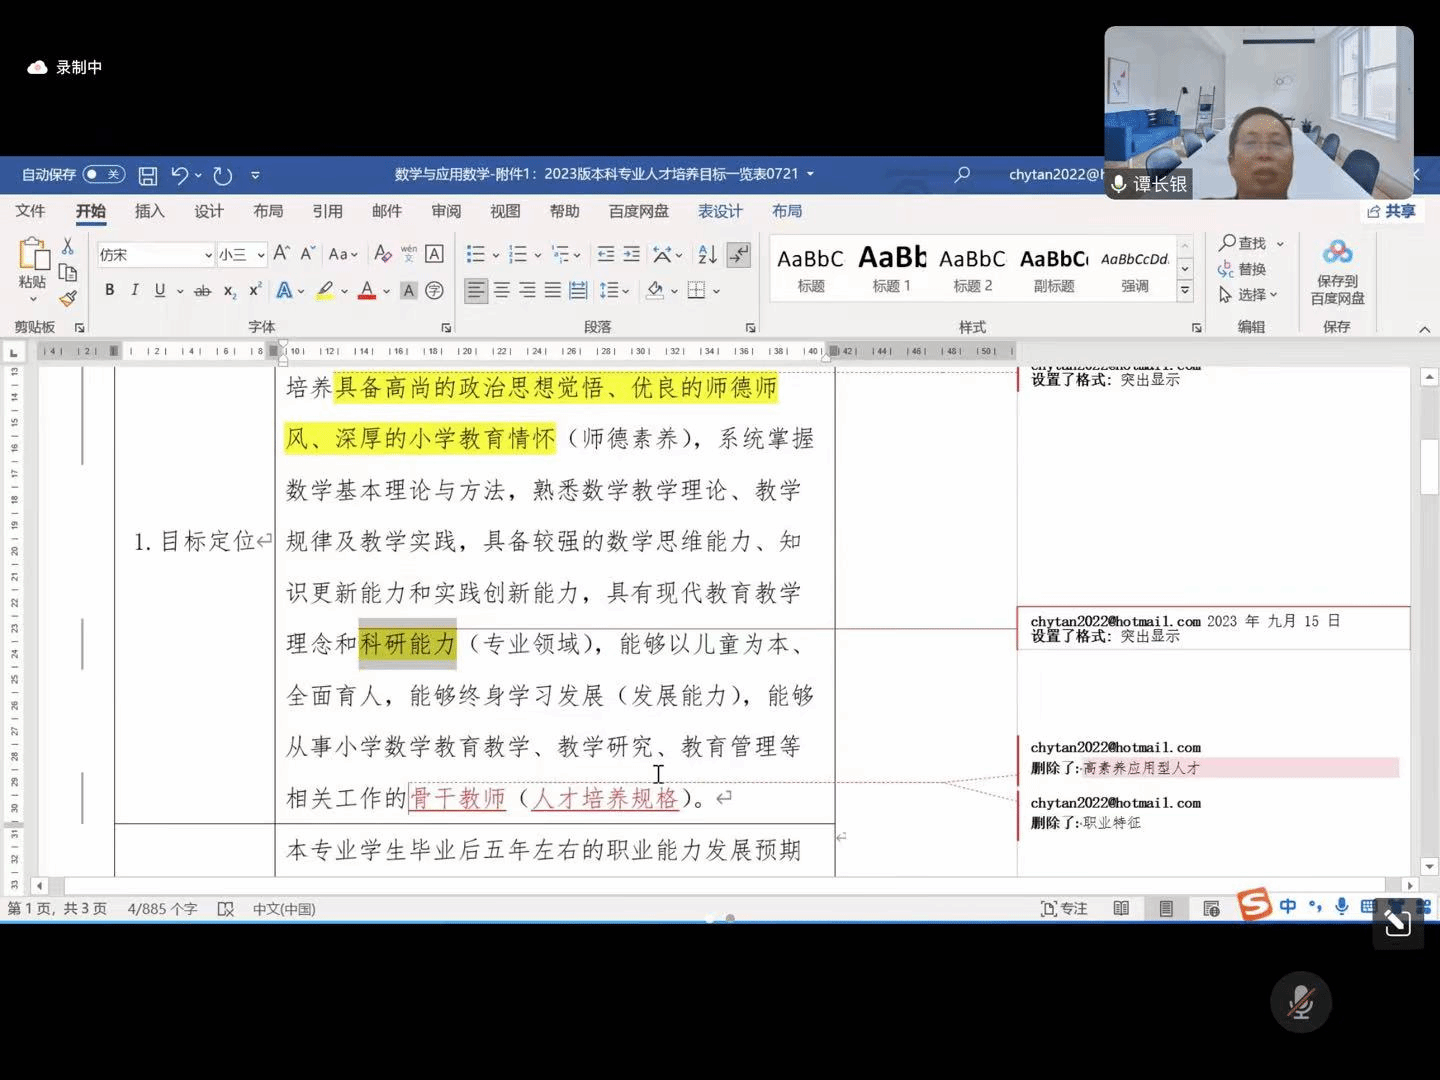Click the Clear Formatting eraser icon
The width and height of the screenshot is (1440, 1080).
(x=382, y=254)
